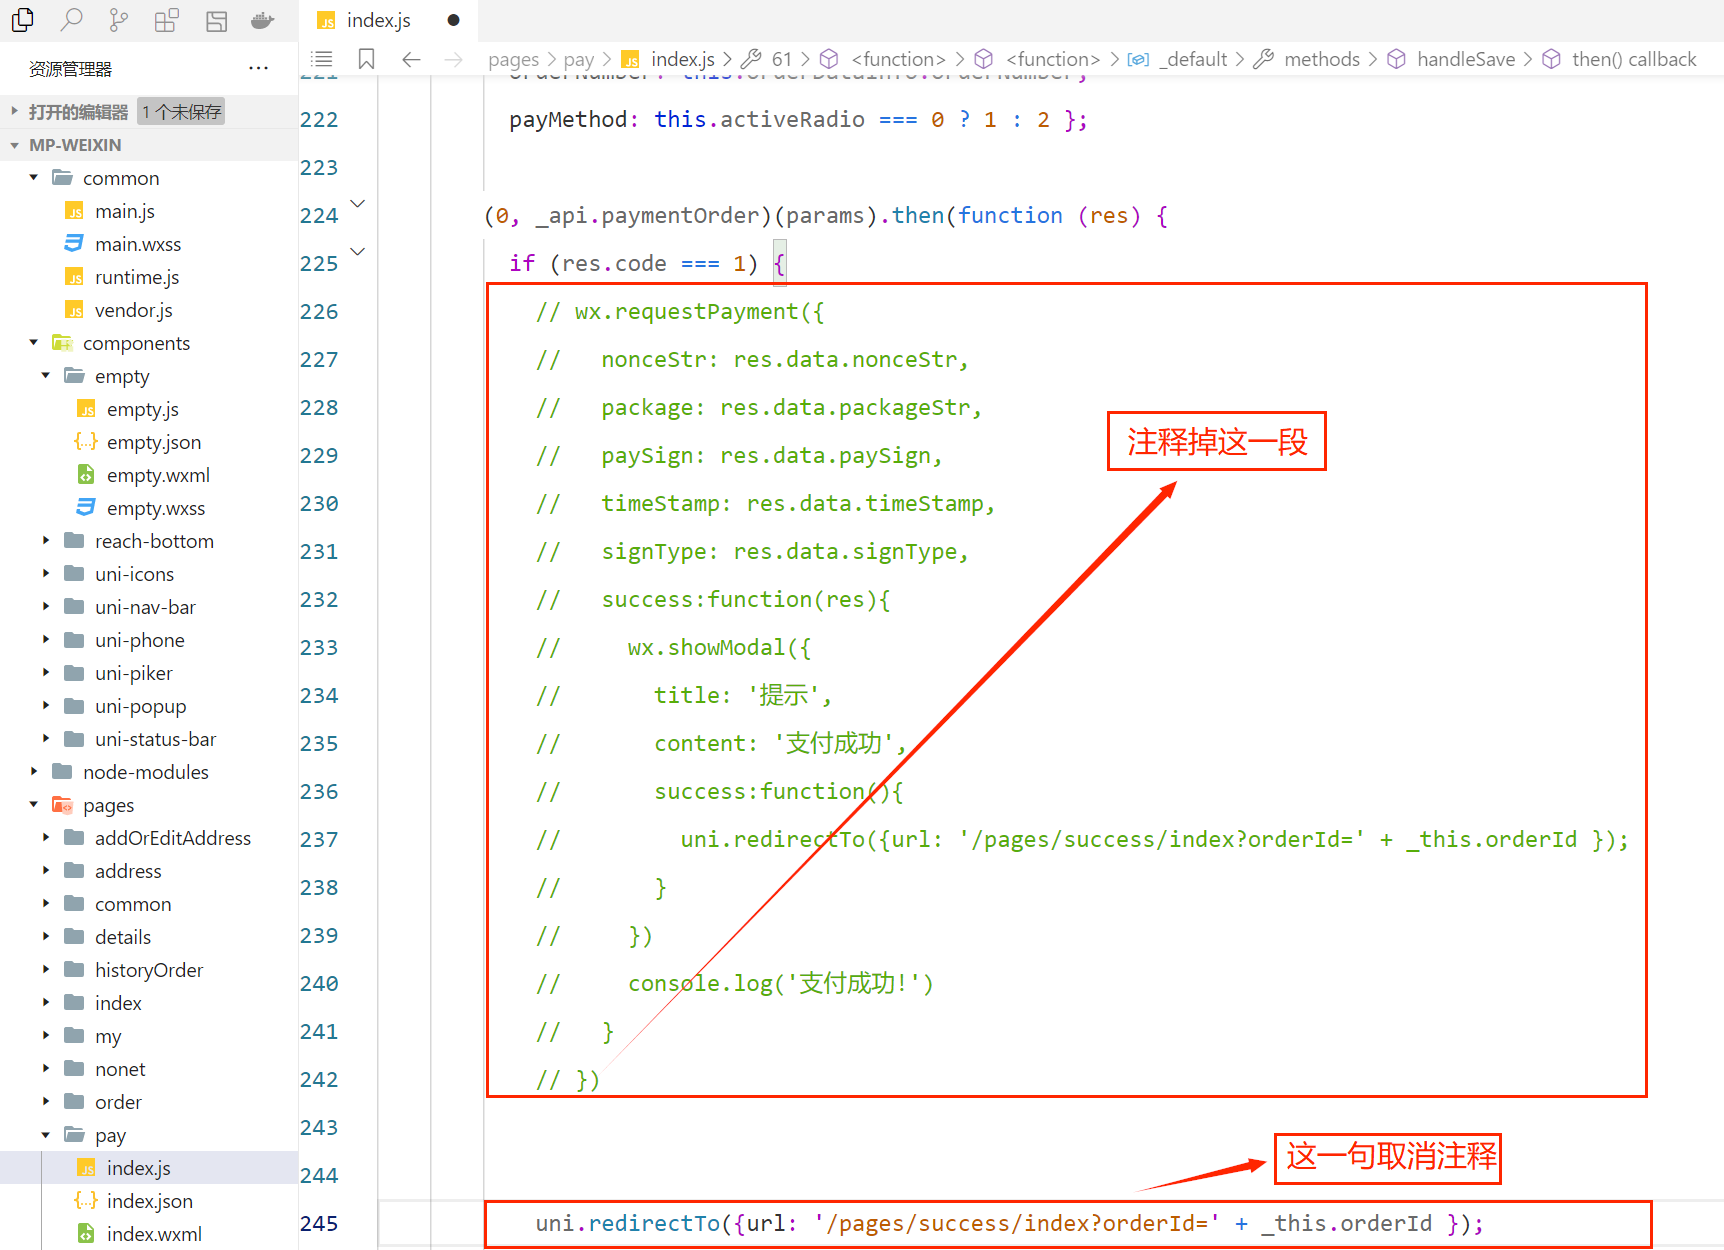
Task: Open the Source Control branch icon
Action: tap(119, 20)
